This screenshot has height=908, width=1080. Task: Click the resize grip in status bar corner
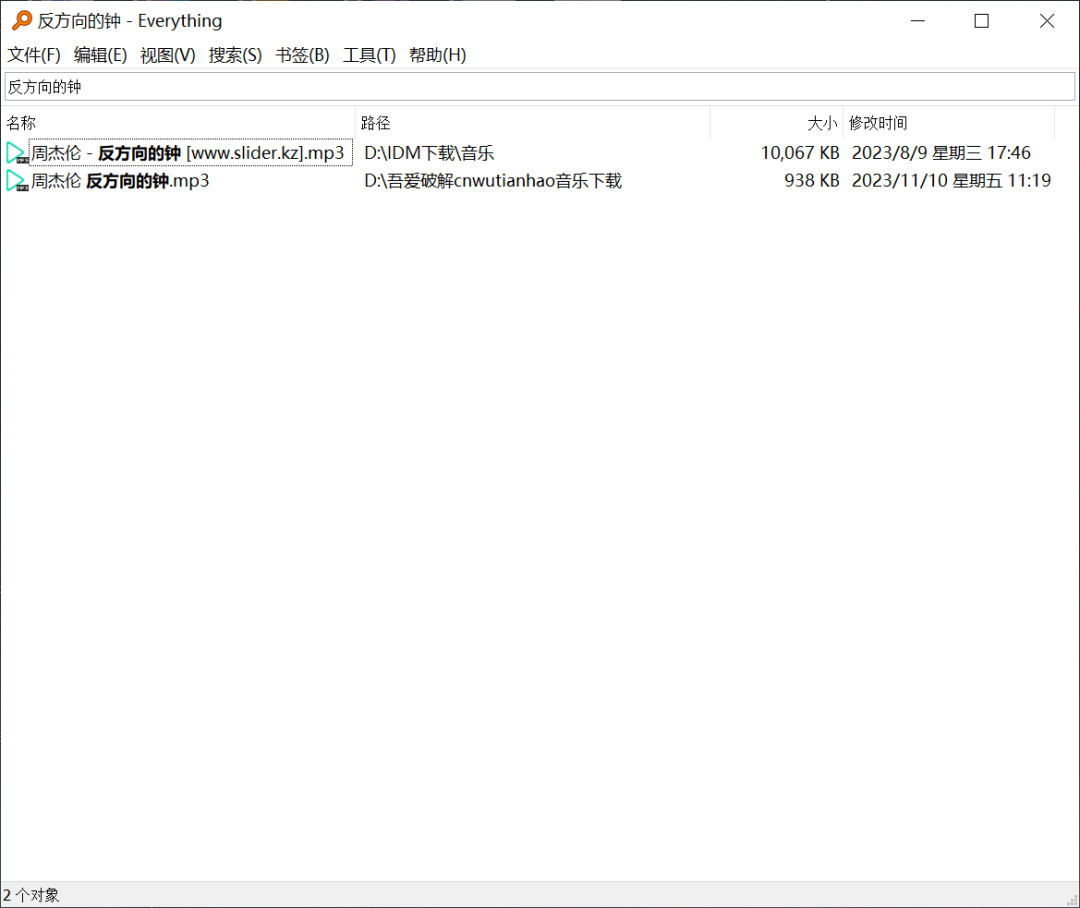pos(1072,900)
